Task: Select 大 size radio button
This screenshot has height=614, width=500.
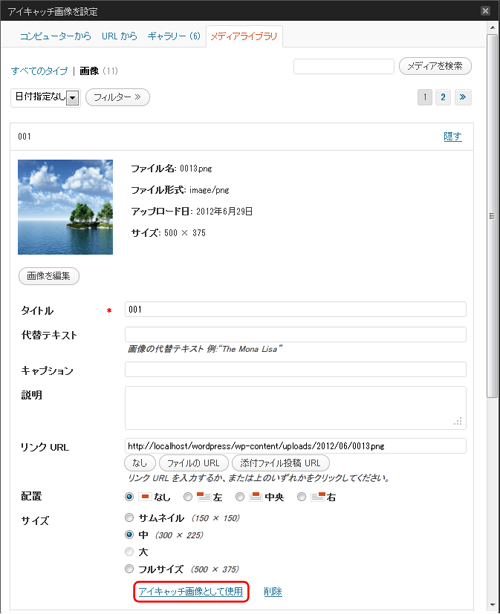Action: tap(129, 551)
